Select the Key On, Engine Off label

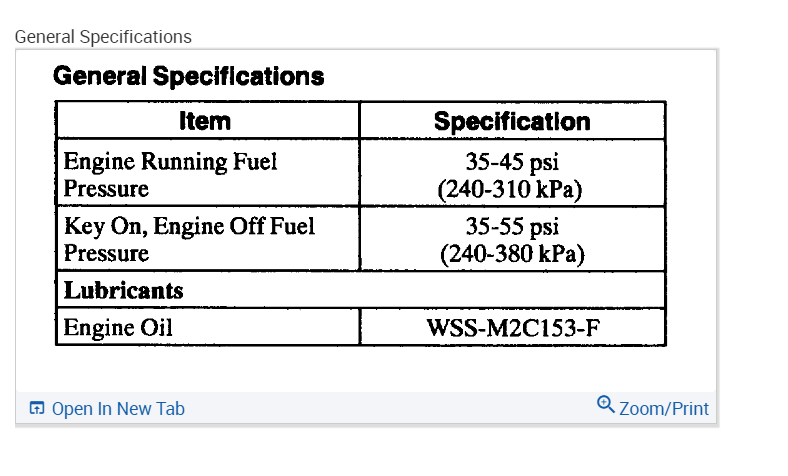click(189, 227)
